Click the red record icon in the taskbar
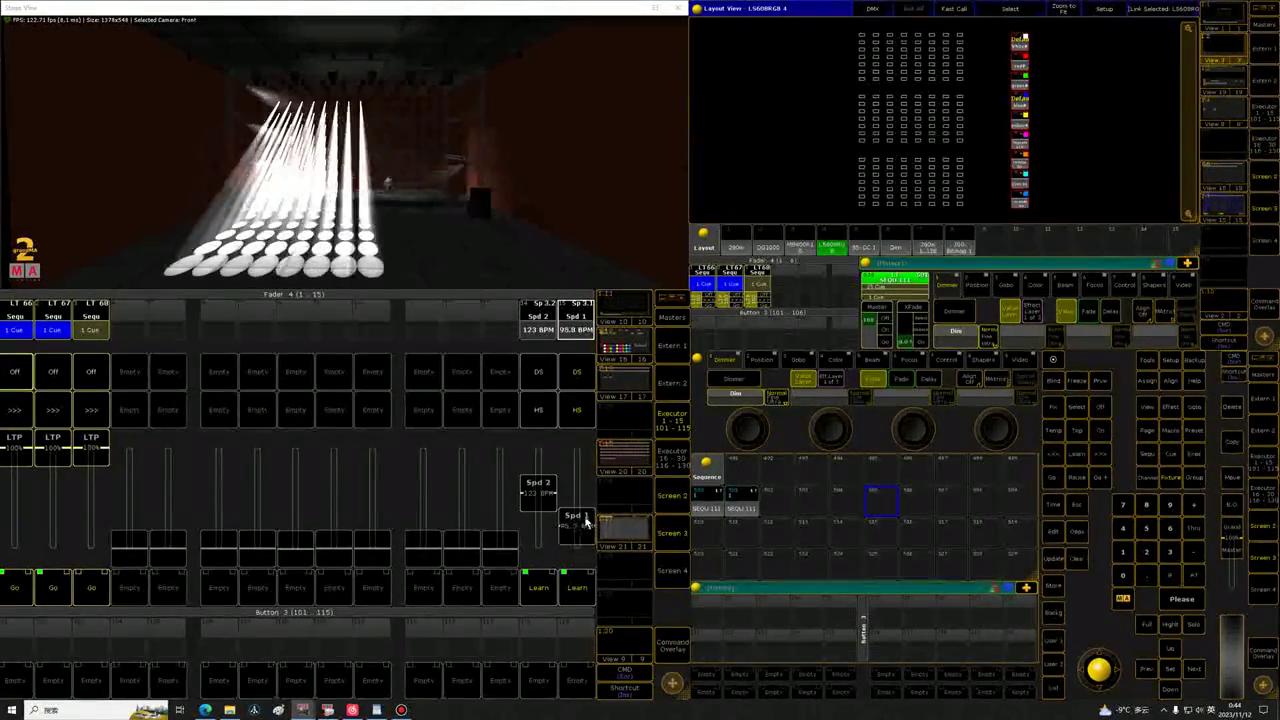Screen dimensions: 1280x720 pos(401,710)
